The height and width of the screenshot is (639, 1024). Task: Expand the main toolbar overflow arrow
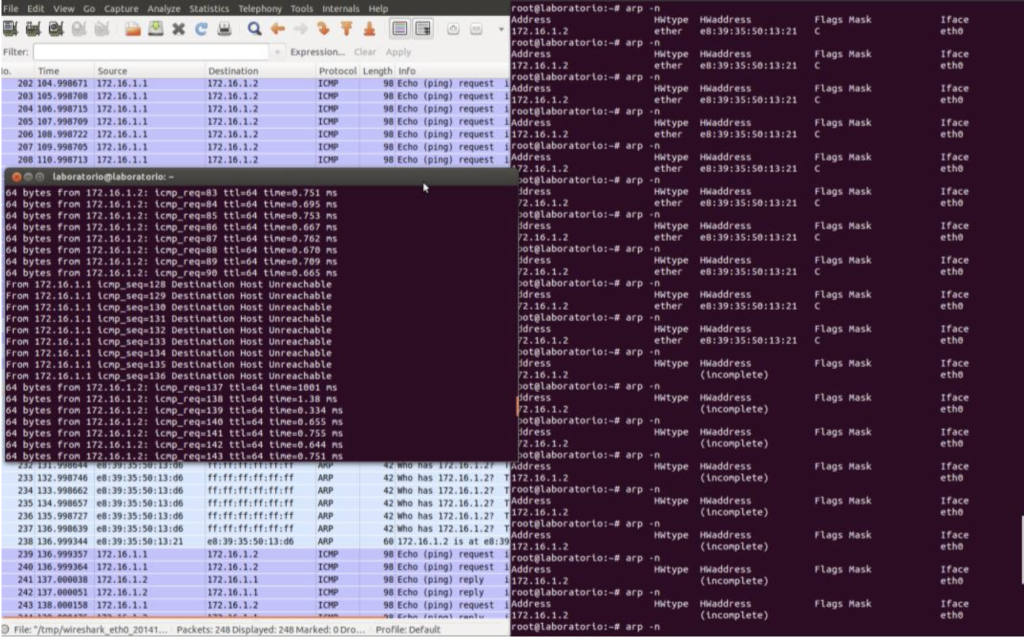click(x=501, y=29)
